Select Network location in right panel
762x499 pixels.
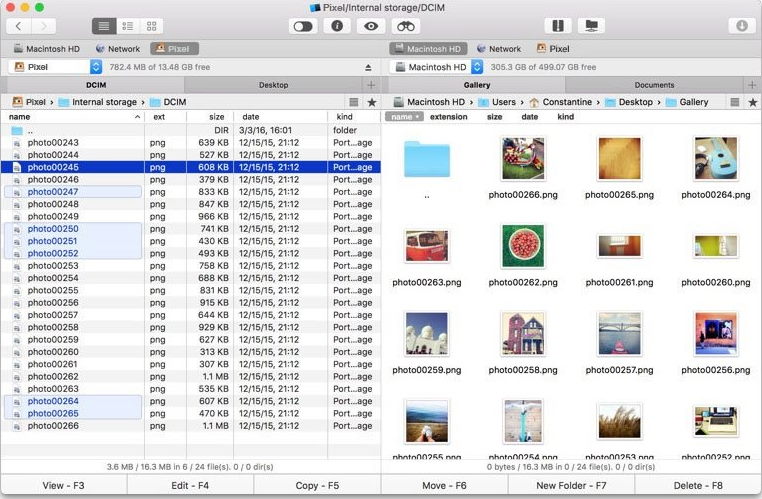(x=499, y=49)
